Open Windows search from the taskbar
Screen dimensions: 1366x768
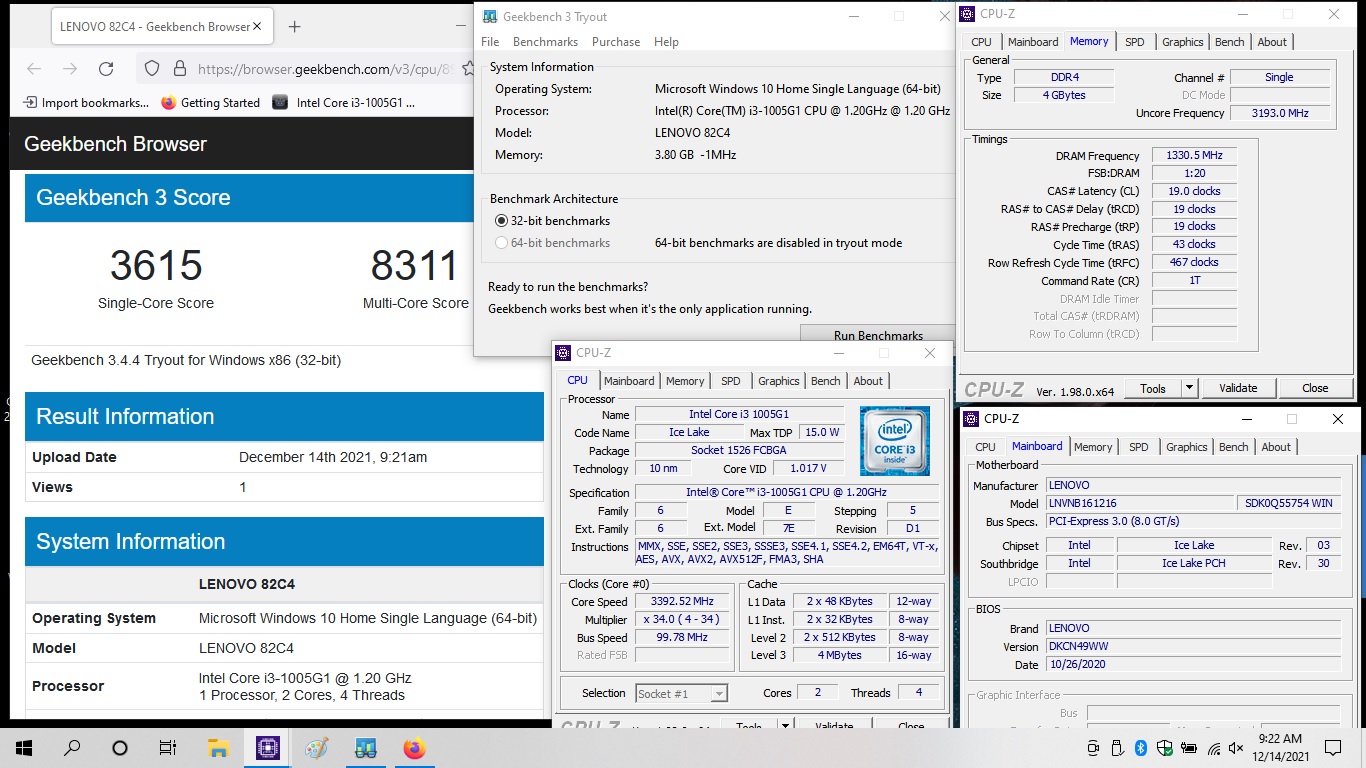pyautogui.click(x=72, y=748)
